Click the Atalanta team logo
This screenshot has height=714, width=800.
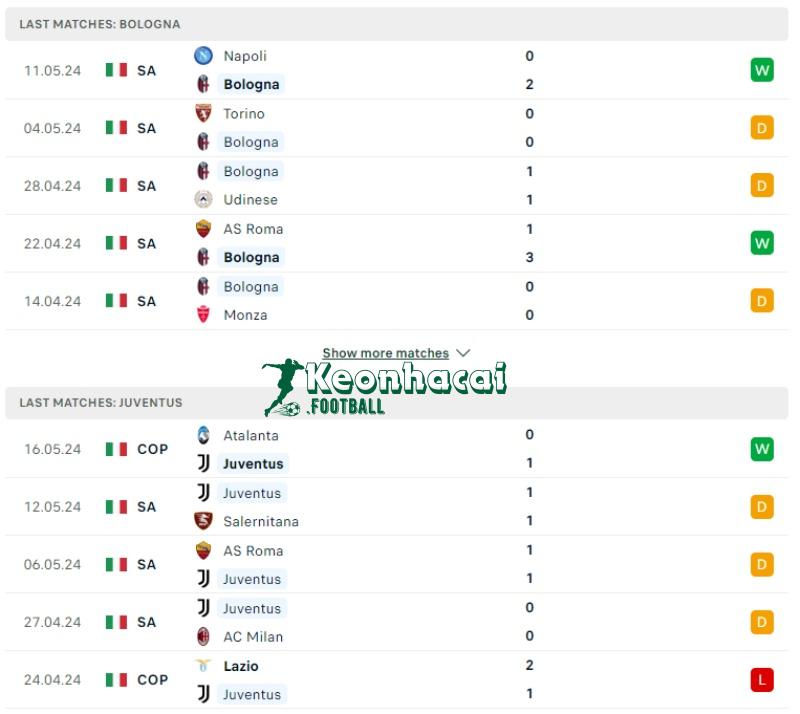[204, 435]
